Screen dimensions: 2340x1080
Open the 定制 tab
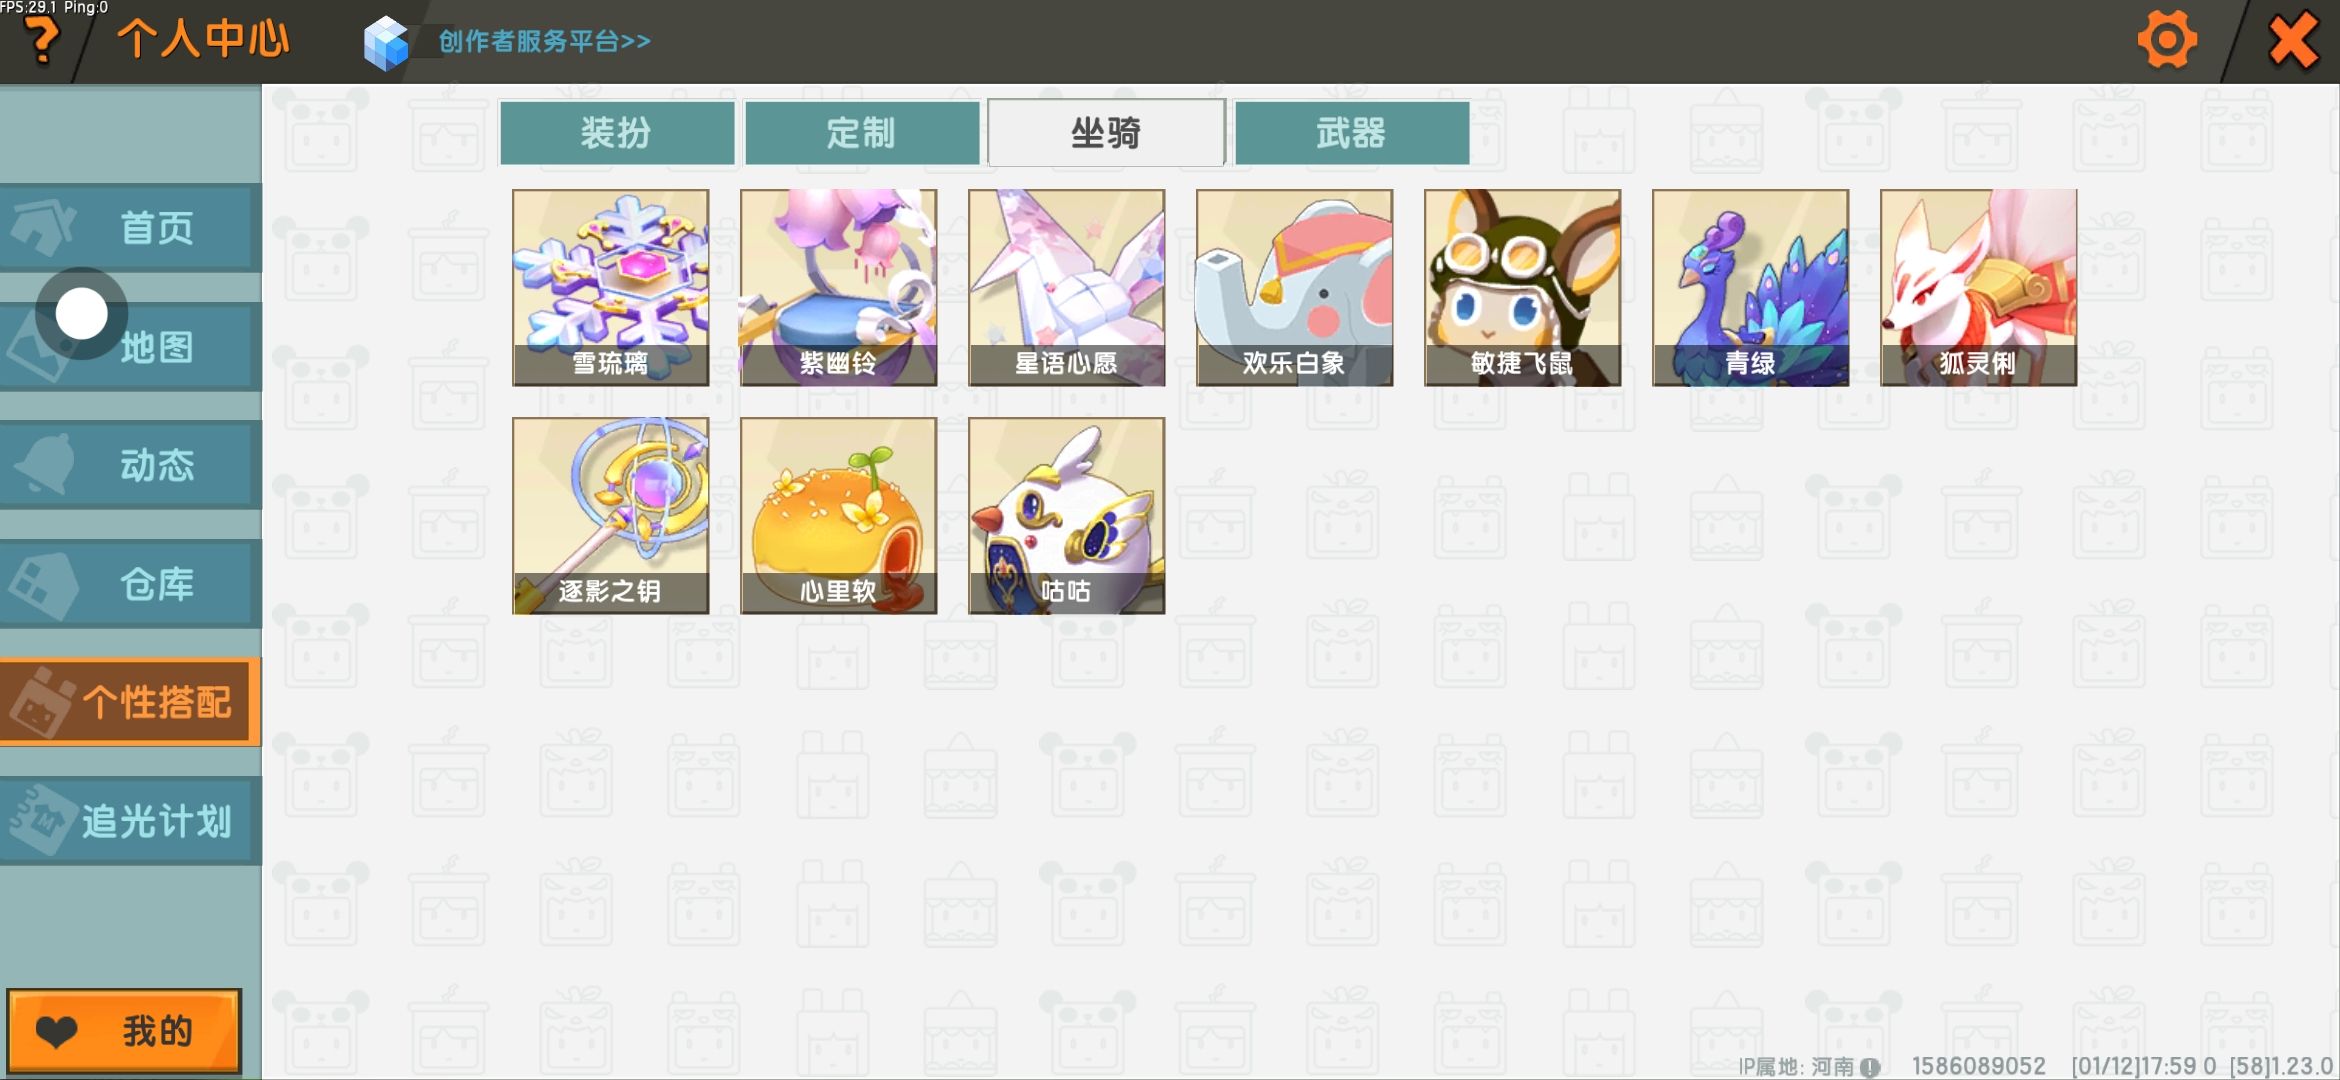pyautogui.click(x=862, y=132)
